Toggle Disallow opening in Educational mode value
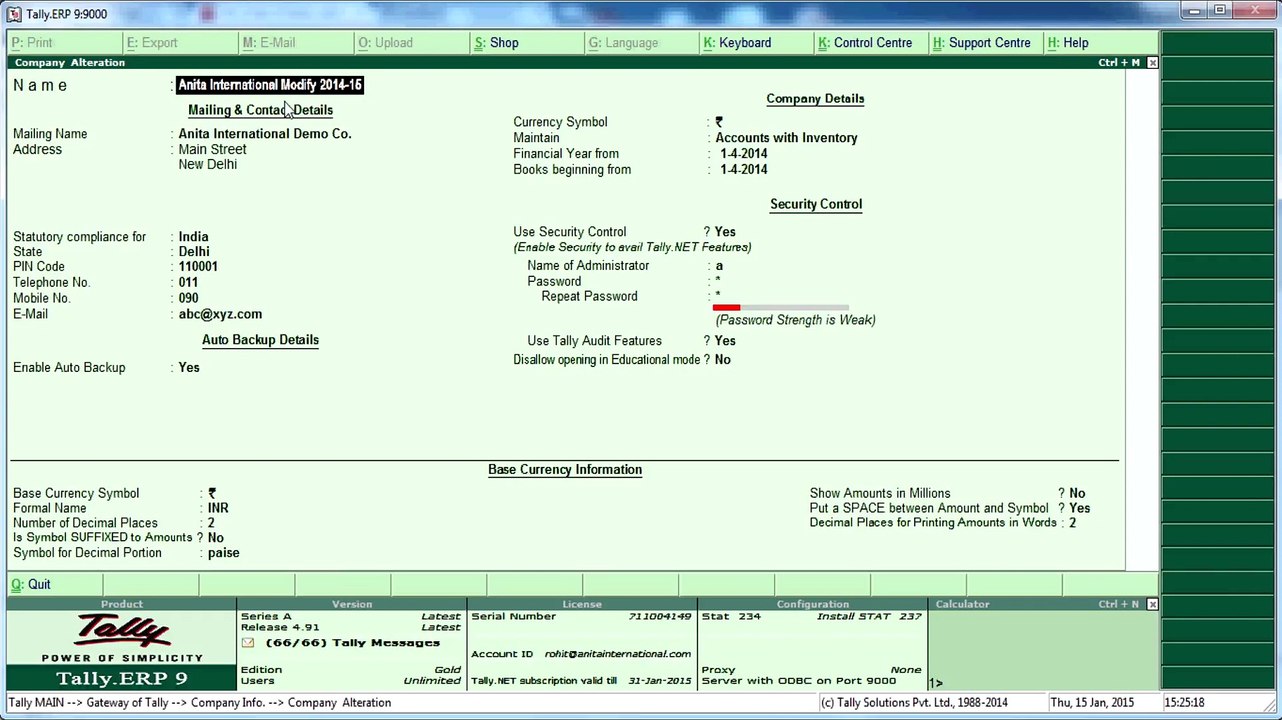Screen dimensions: 1282x720 [x=723, y=360]
